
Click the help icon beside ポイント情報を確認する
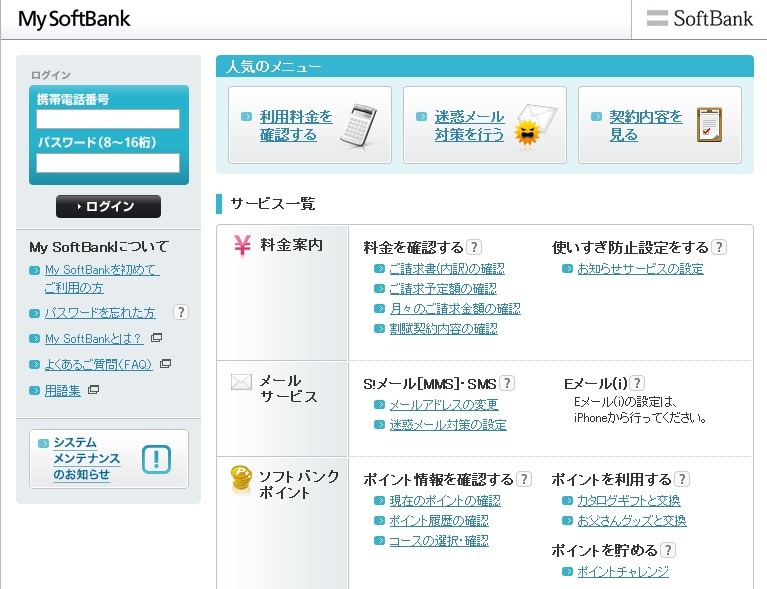pos(524,479)
